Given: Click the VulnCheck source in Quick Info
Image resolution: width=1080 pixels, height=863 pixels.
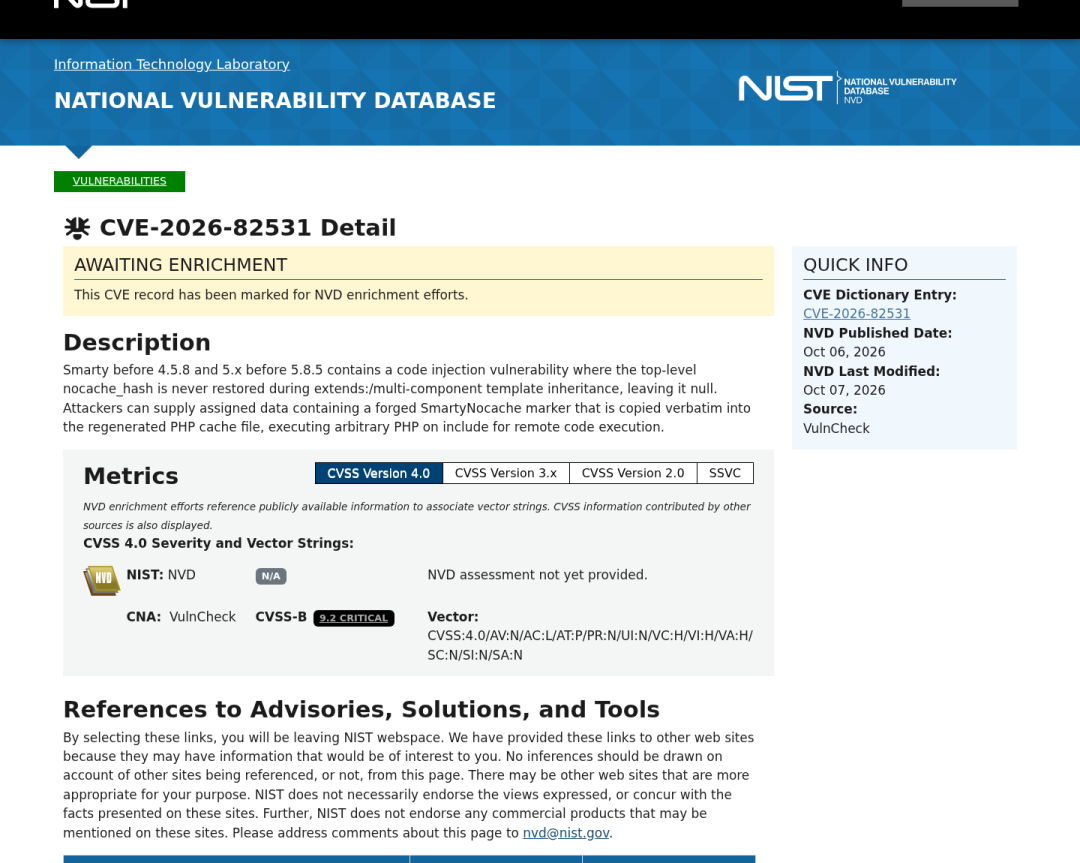Looking at the screenshot, I should click(836, 428).
